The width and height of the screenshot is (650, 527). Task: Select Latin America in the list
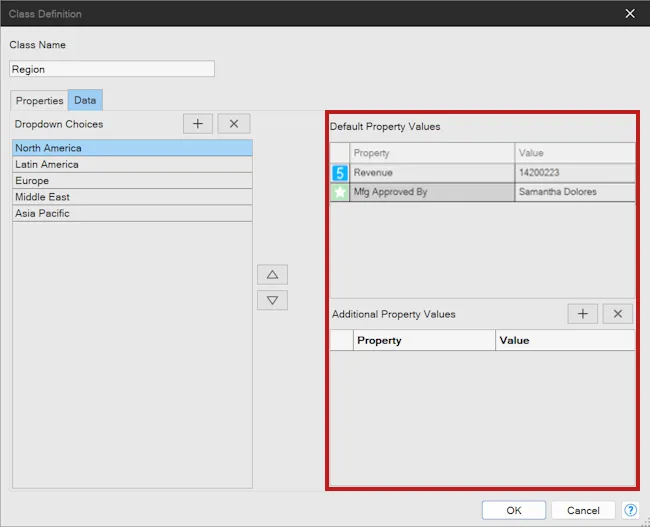(x=132, y=164)
